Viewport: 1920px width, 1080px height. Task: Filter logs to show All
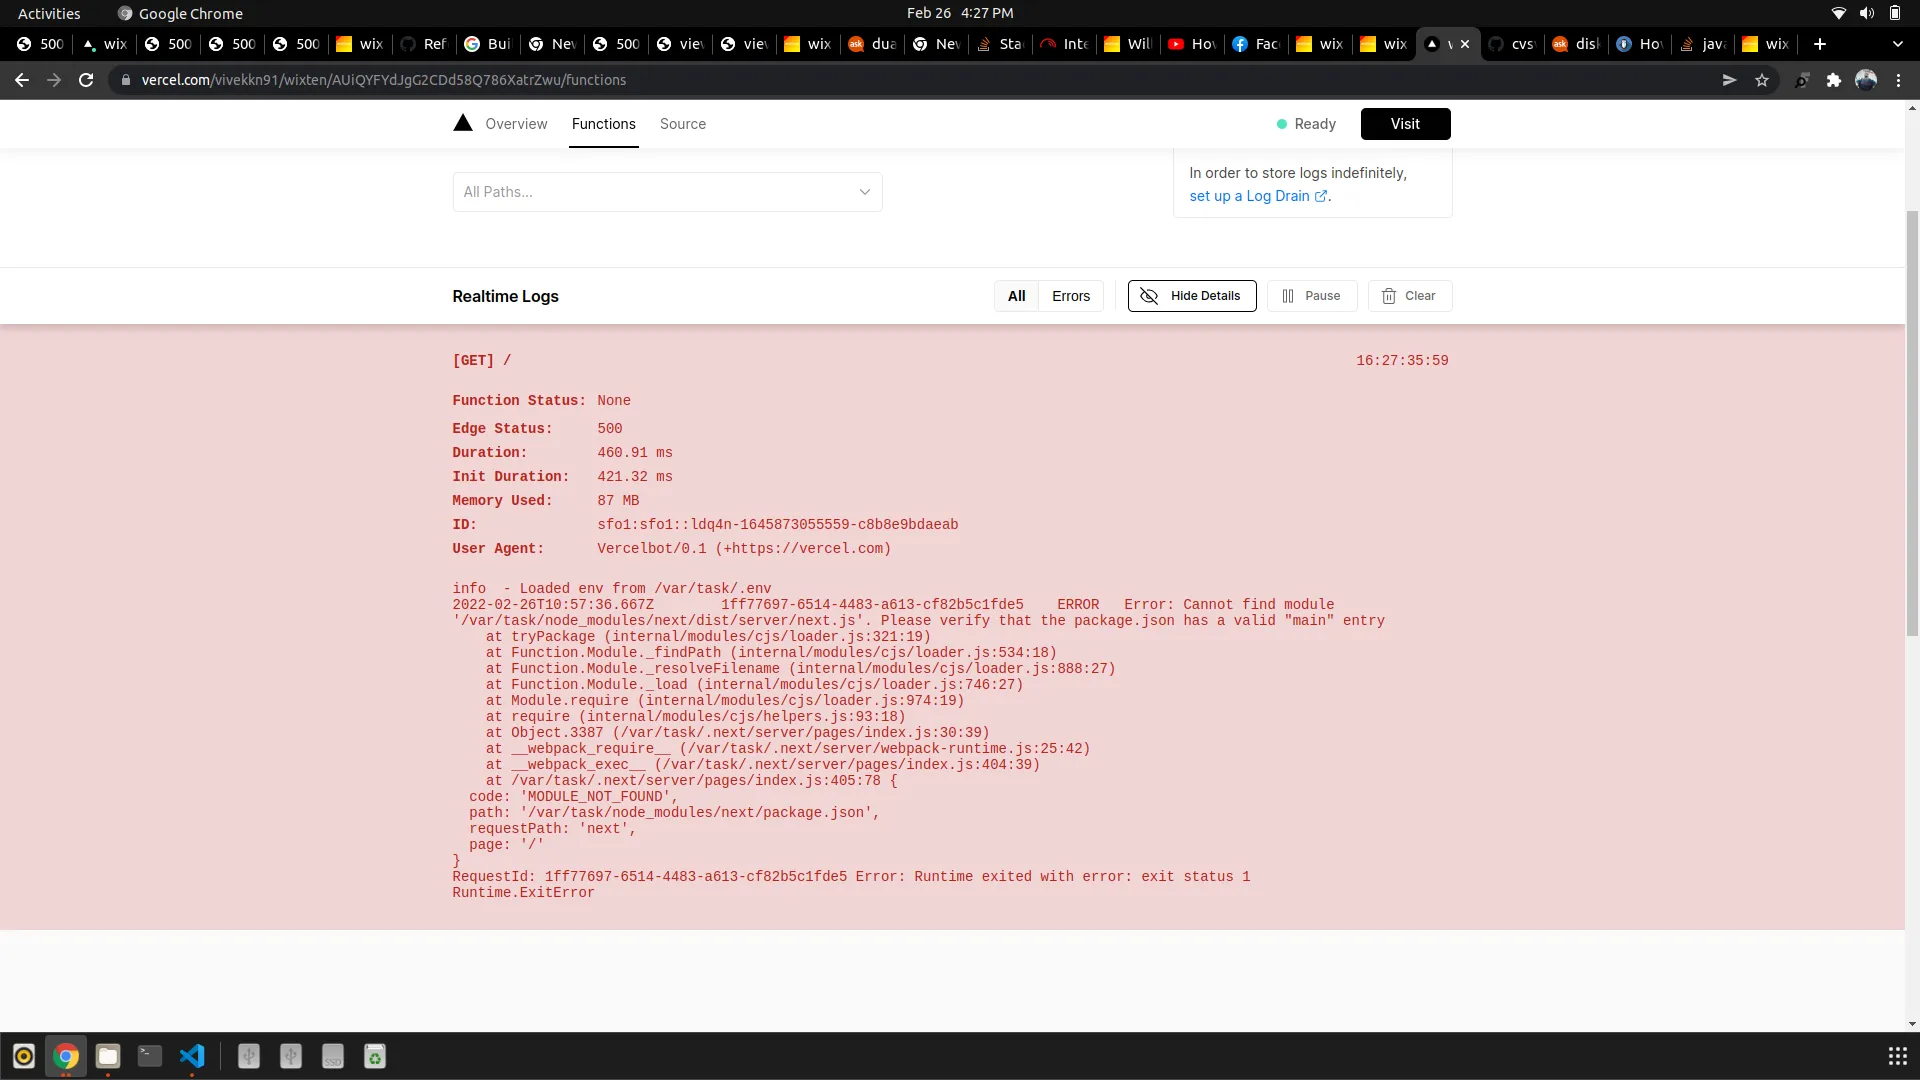pyautogui.click(x=1016, y=296)
